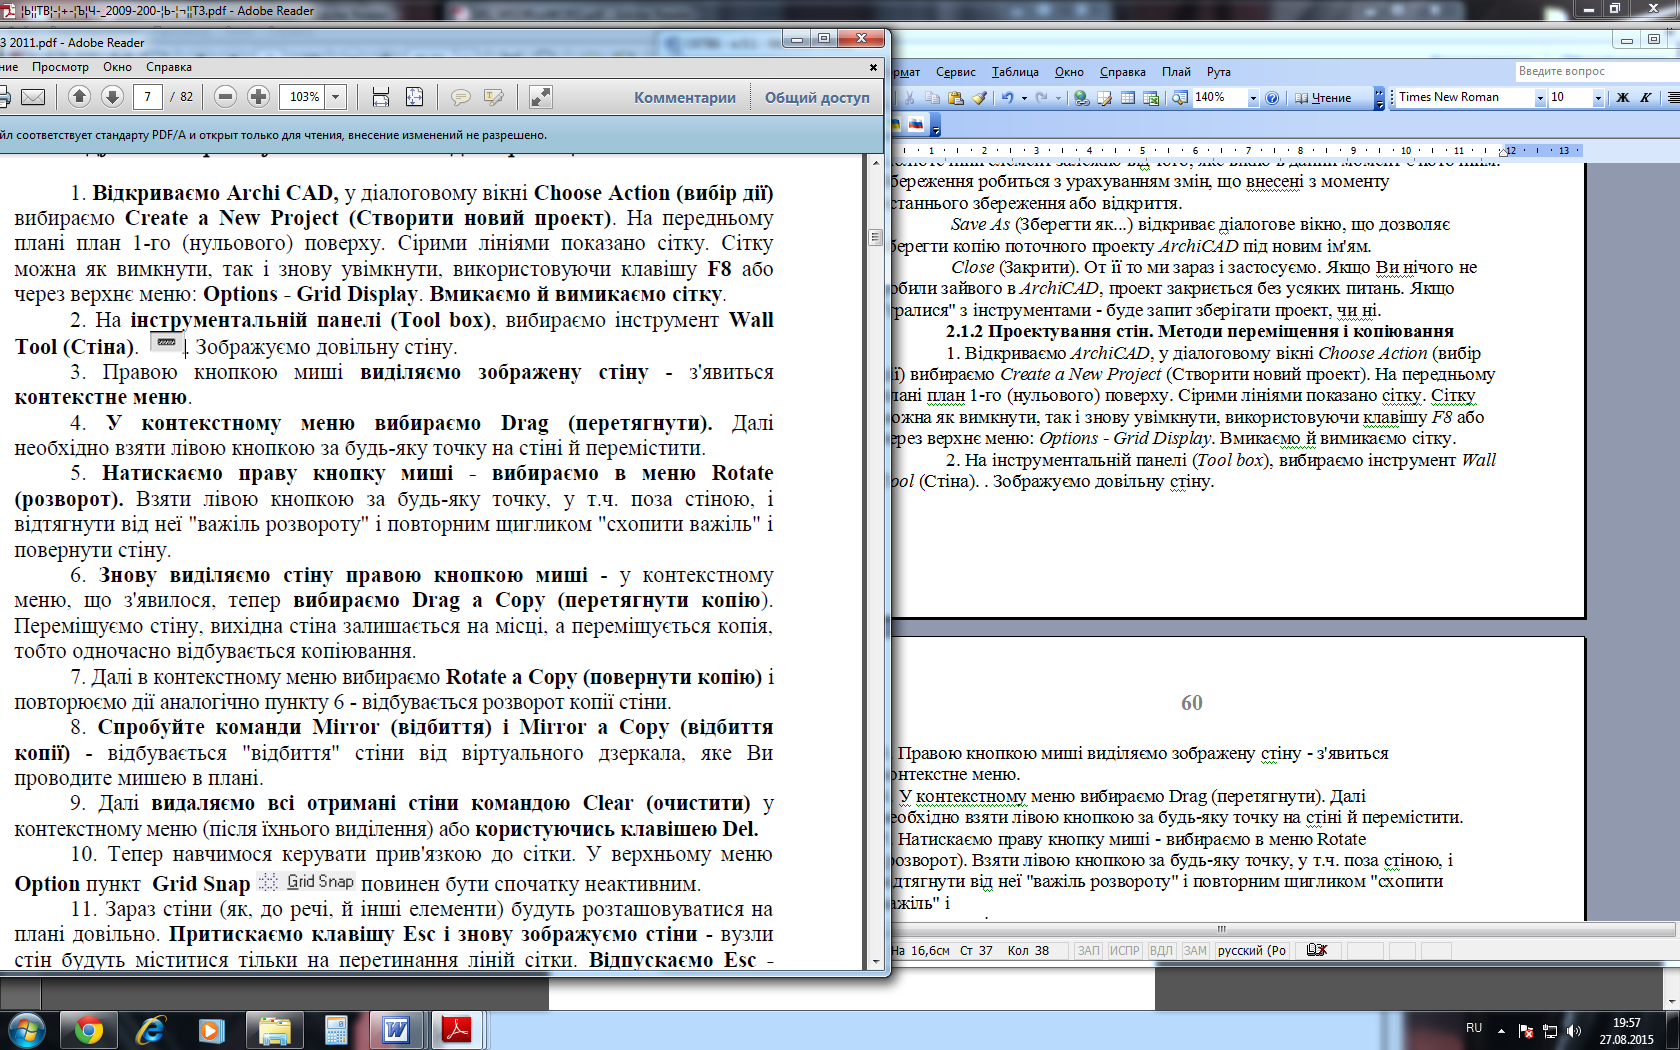
Task: Apply italic formatting (К) in Word
Action: tap(1645, 97)
